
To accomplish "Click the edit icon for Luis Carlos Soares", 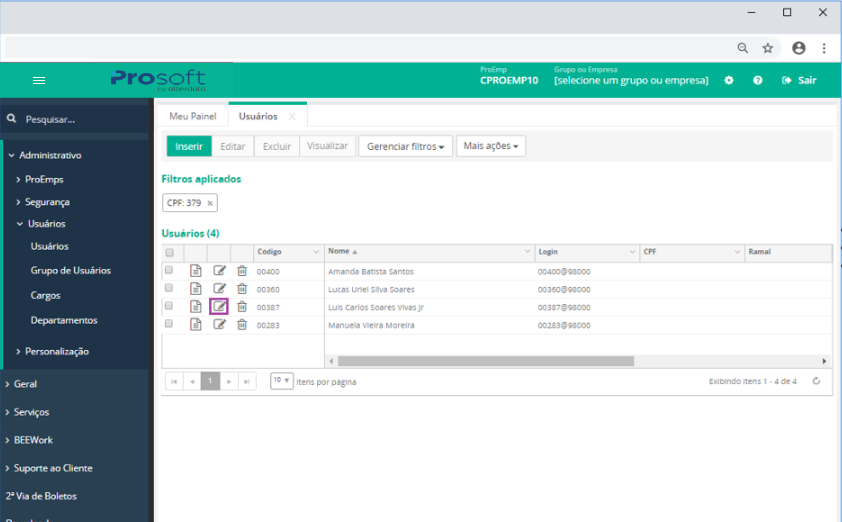I will click(219, 307).
